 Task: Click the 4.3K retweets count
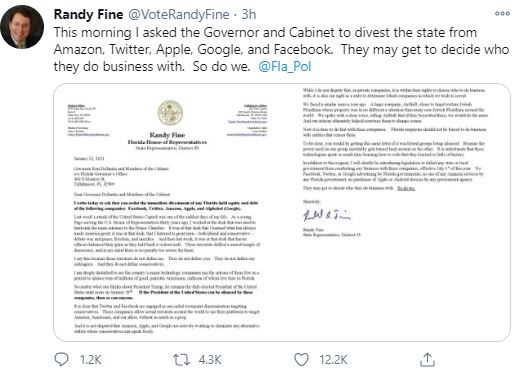(210, 360)
